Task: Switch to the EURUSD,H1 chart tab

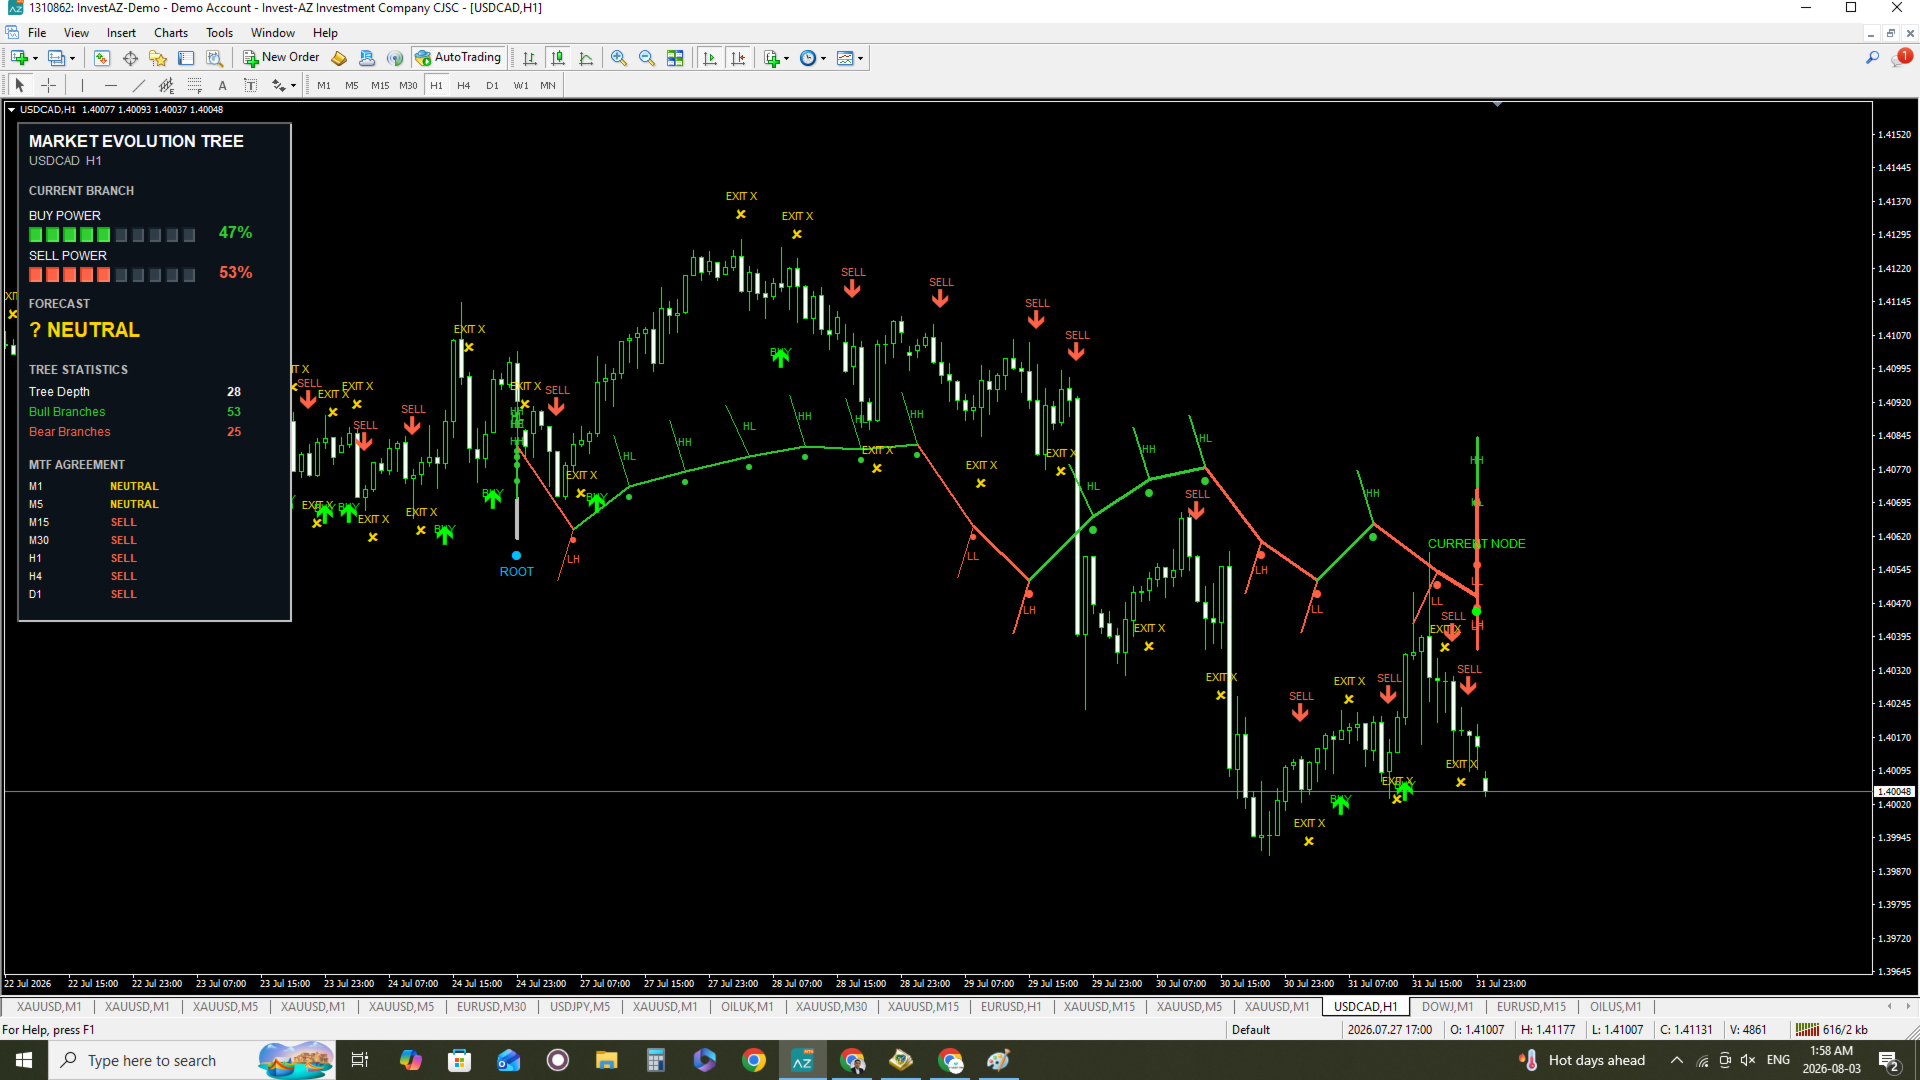Action: pyautogui.click(x=1010, y=1007)
